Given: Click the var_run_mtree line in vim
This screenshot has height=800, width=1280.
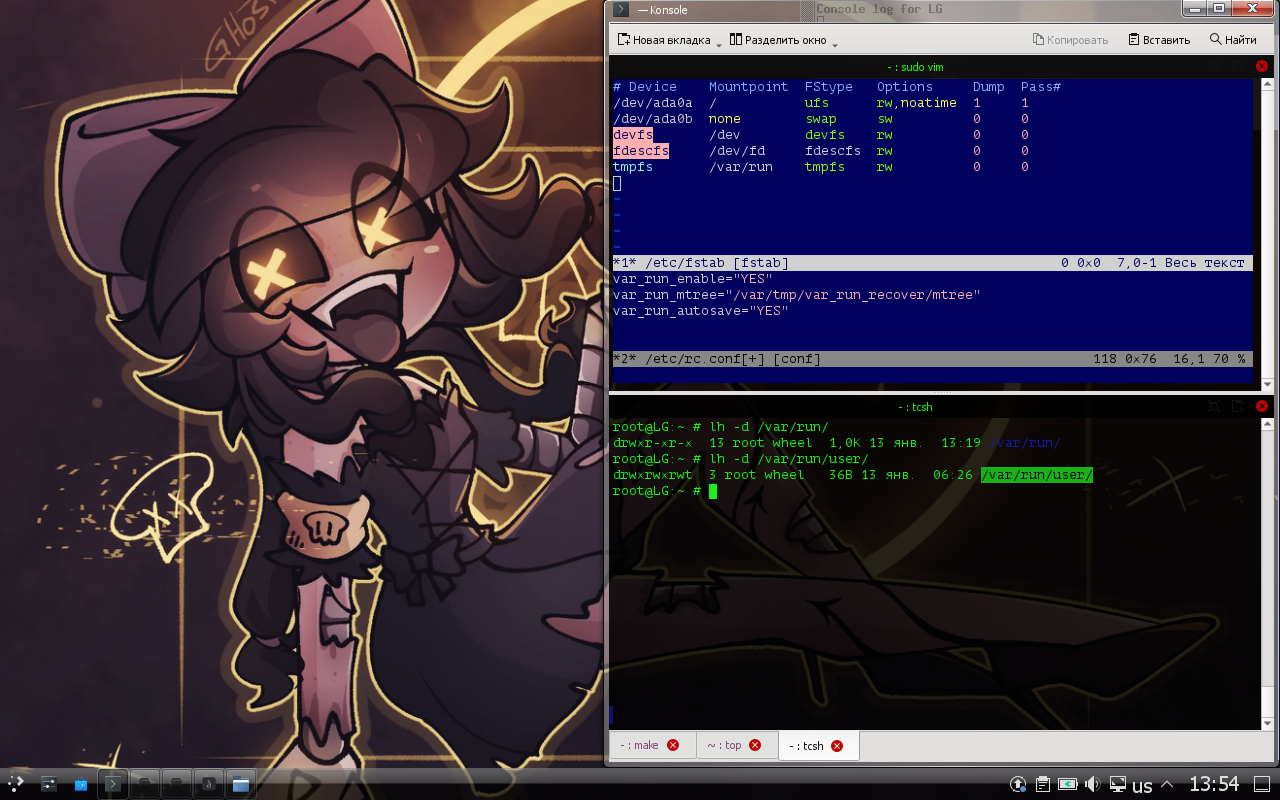Looking at the screenshot, I should (797, 295).
